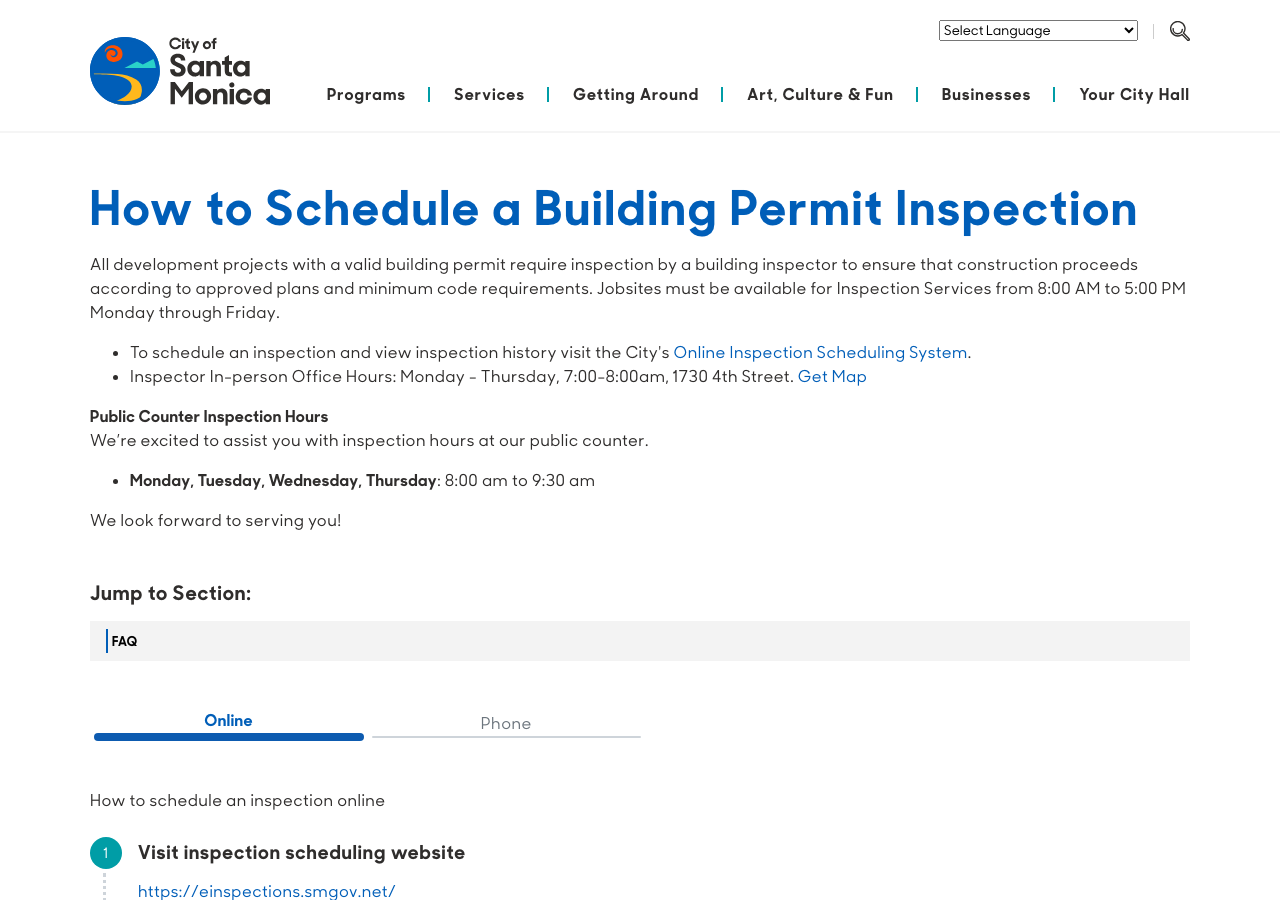Open the Select Language dropdown
The image size is (1280, 900).
click(1038, 31)
